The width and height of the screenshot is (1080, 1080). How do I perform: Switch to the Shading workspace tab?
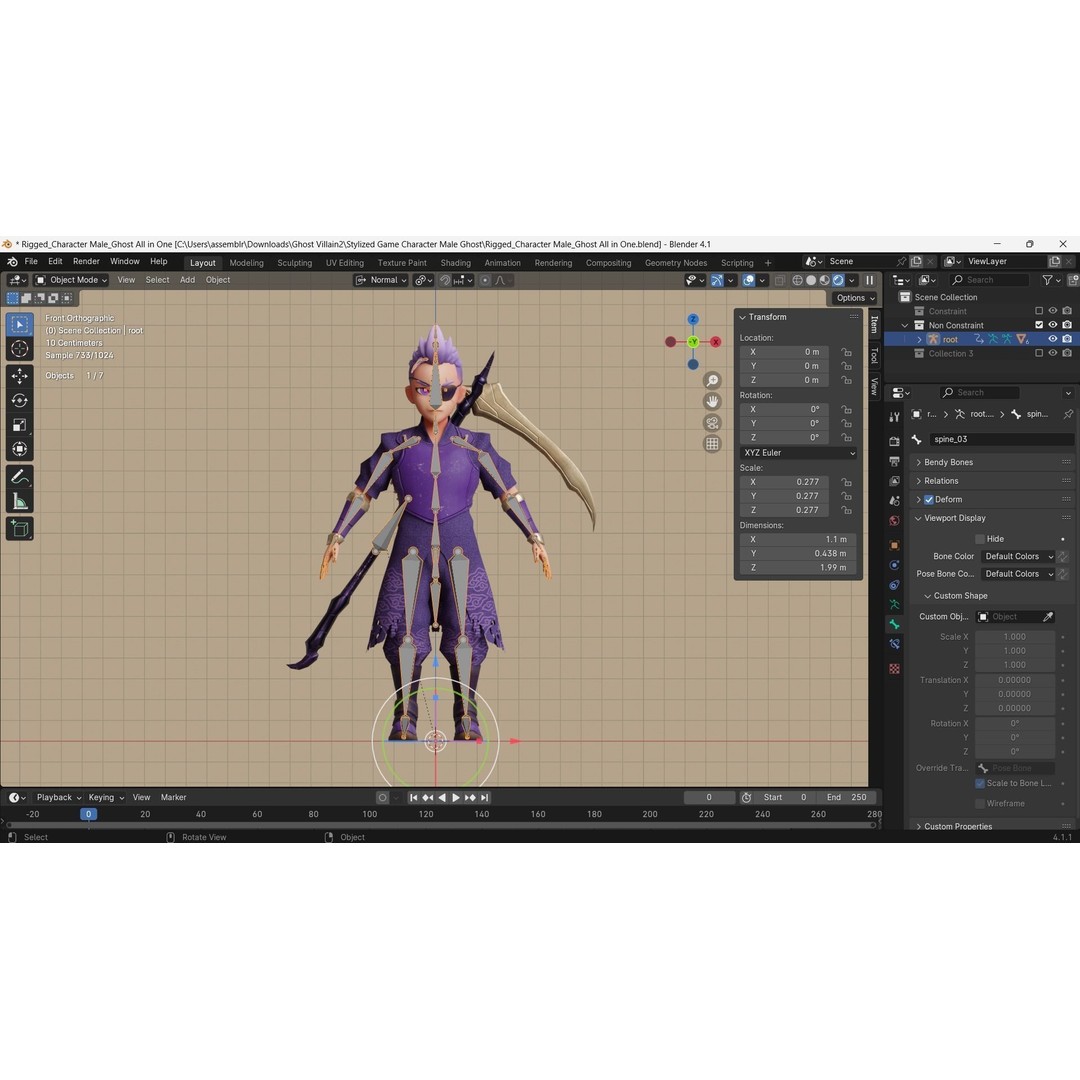pos(455,263)
